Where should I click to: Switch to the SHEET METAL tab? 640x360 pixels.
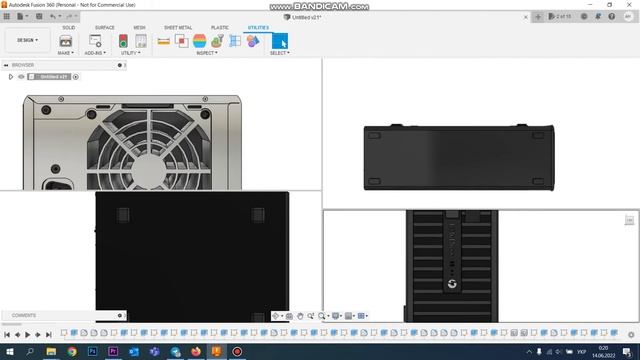click(178, 27)
